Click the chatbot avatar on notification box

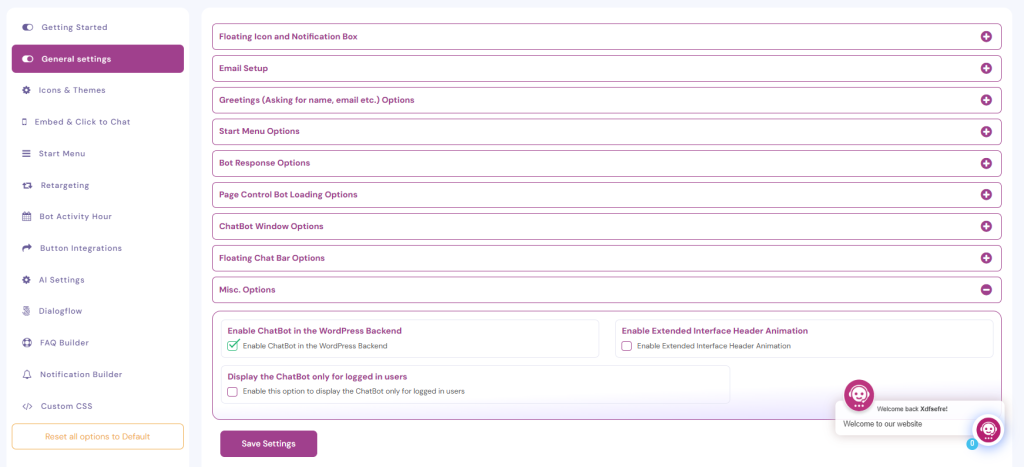click(x=859, y=395)
